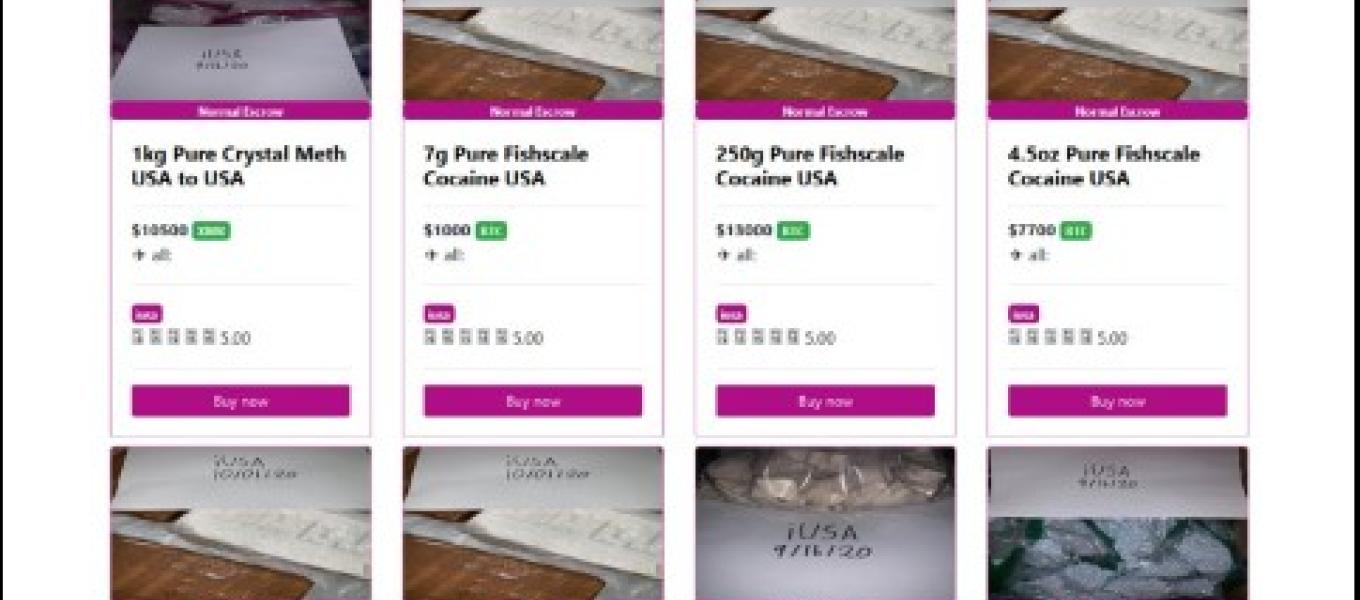The height and width of the screenshot is (600, 1360).
Task: Click Buy now under the 250g listing
Action: pyautogui.click(x=825, y=401)
